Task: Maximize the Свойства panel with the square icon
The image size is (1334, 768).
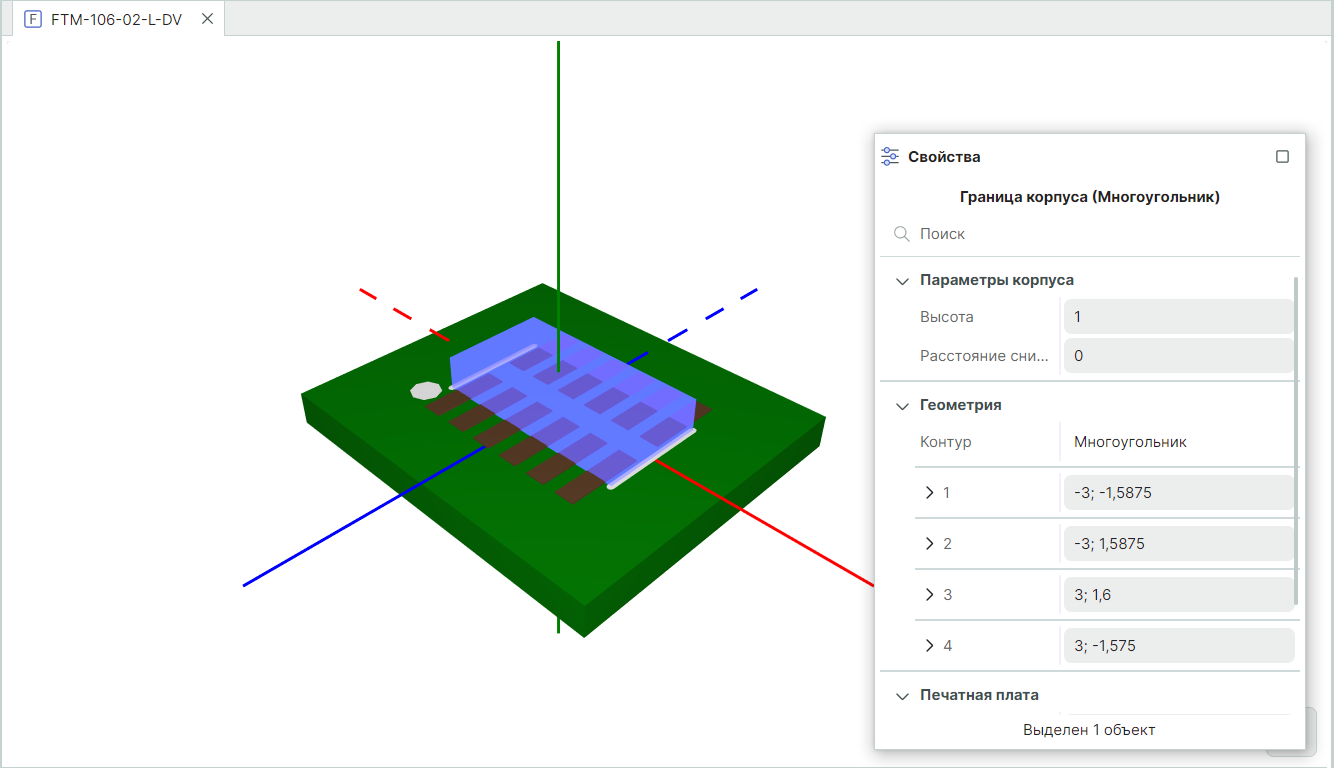Action: (1282, 157)
